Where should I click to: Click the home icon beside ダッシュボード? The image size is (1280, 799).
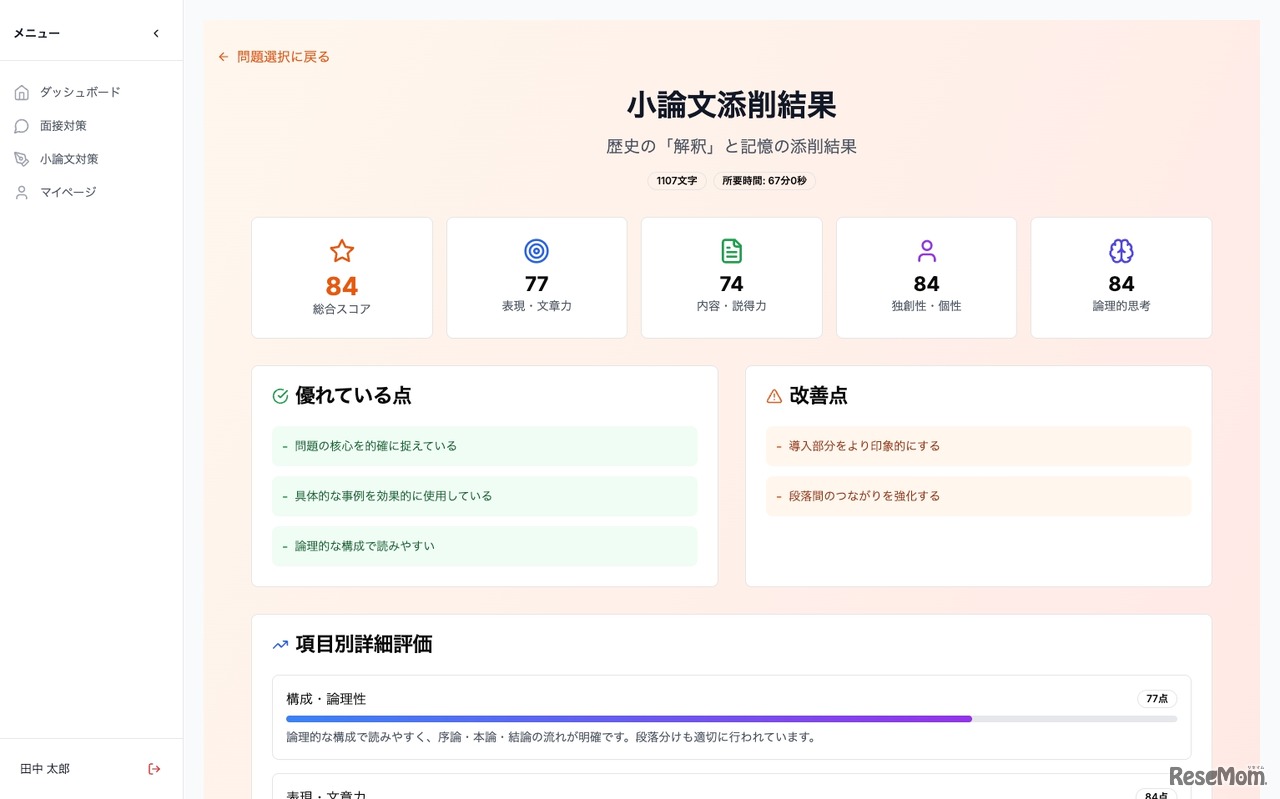pos(22,91)
